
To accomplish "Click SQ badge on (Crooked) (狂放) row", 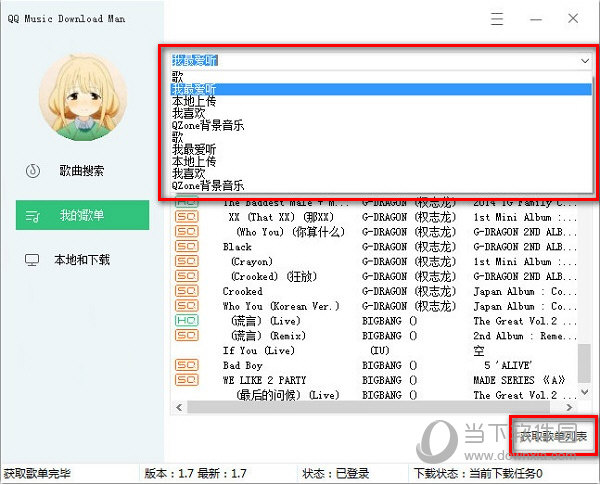I will pos(187,276).
